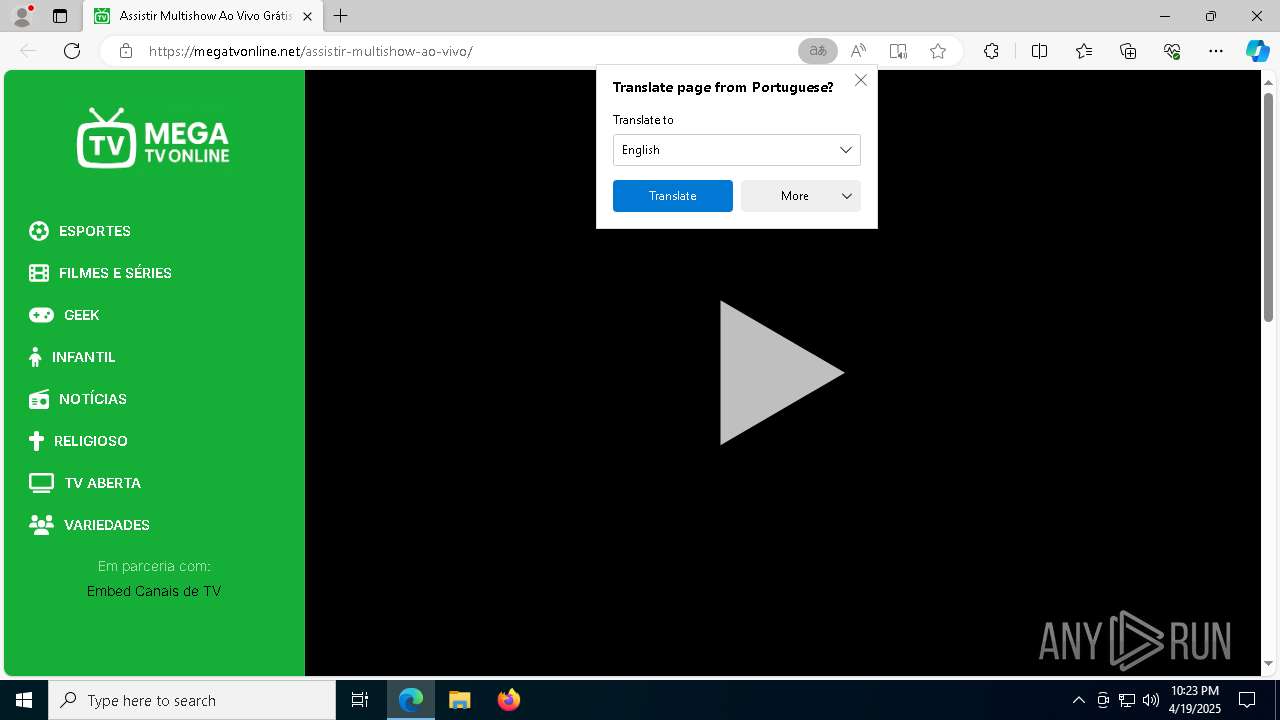Screen dimensions: 1280x720
Task: Open the Esportes soccer ball icon
Action: [x=39, y=231]
